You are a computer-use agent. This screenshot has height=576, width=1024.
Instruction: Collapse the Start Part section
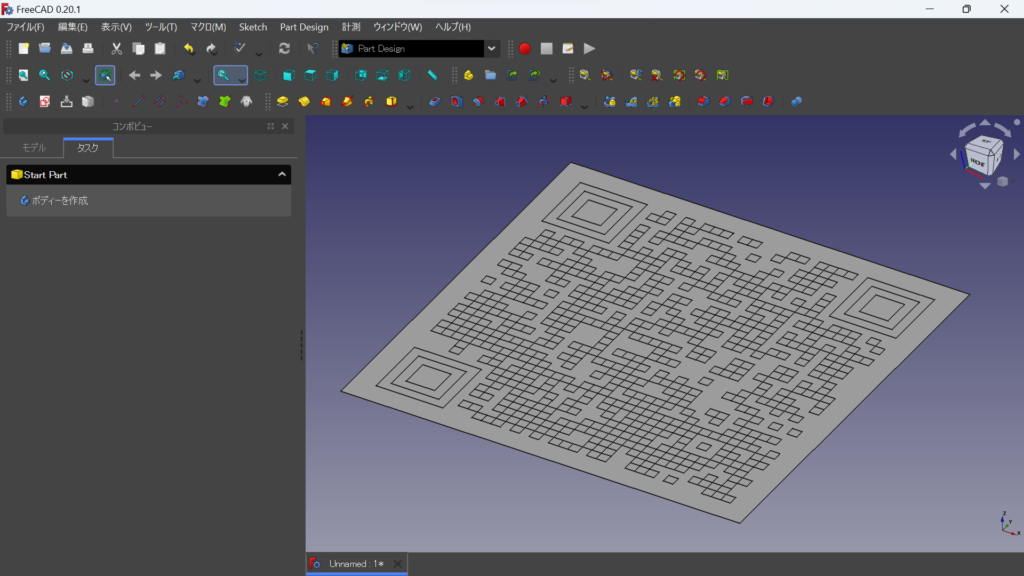pos(281,174)
